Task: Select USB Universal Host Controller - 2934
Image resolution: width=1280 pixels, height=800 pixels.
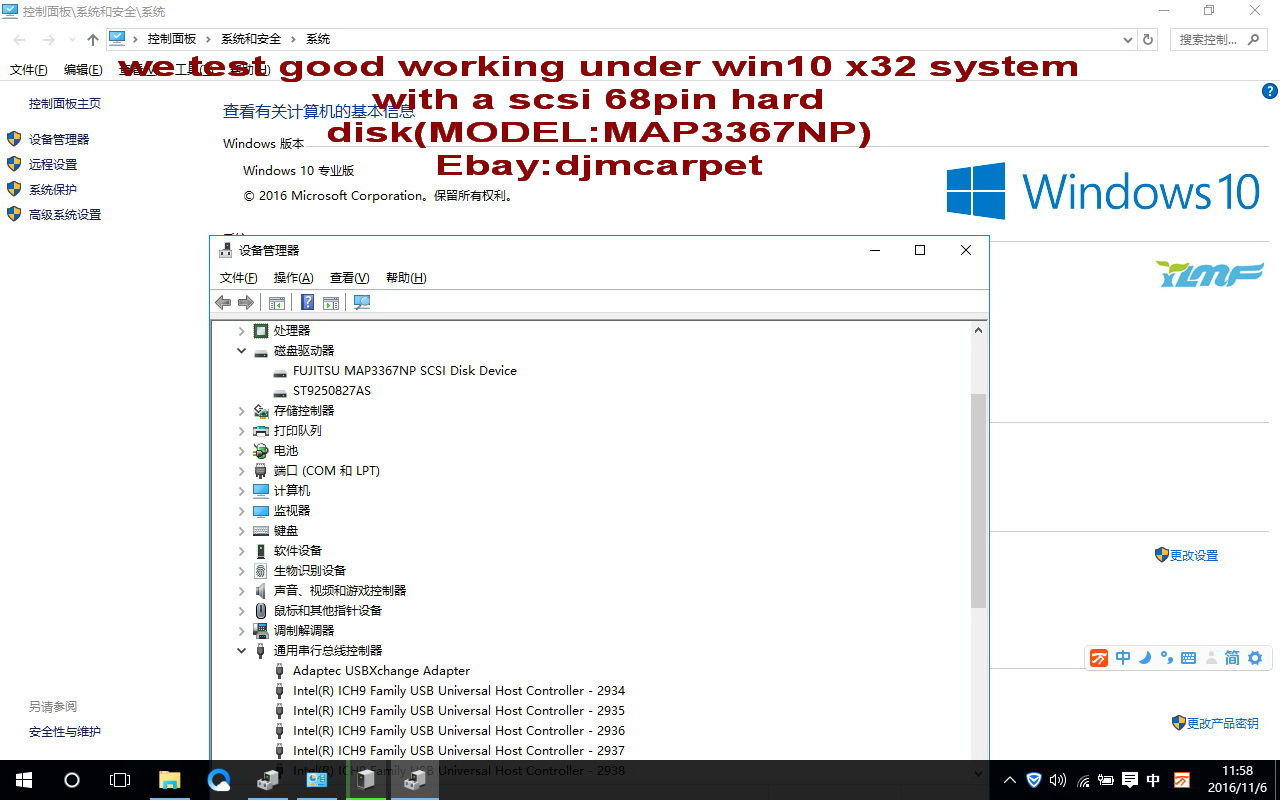Action: tap(459, 691)
